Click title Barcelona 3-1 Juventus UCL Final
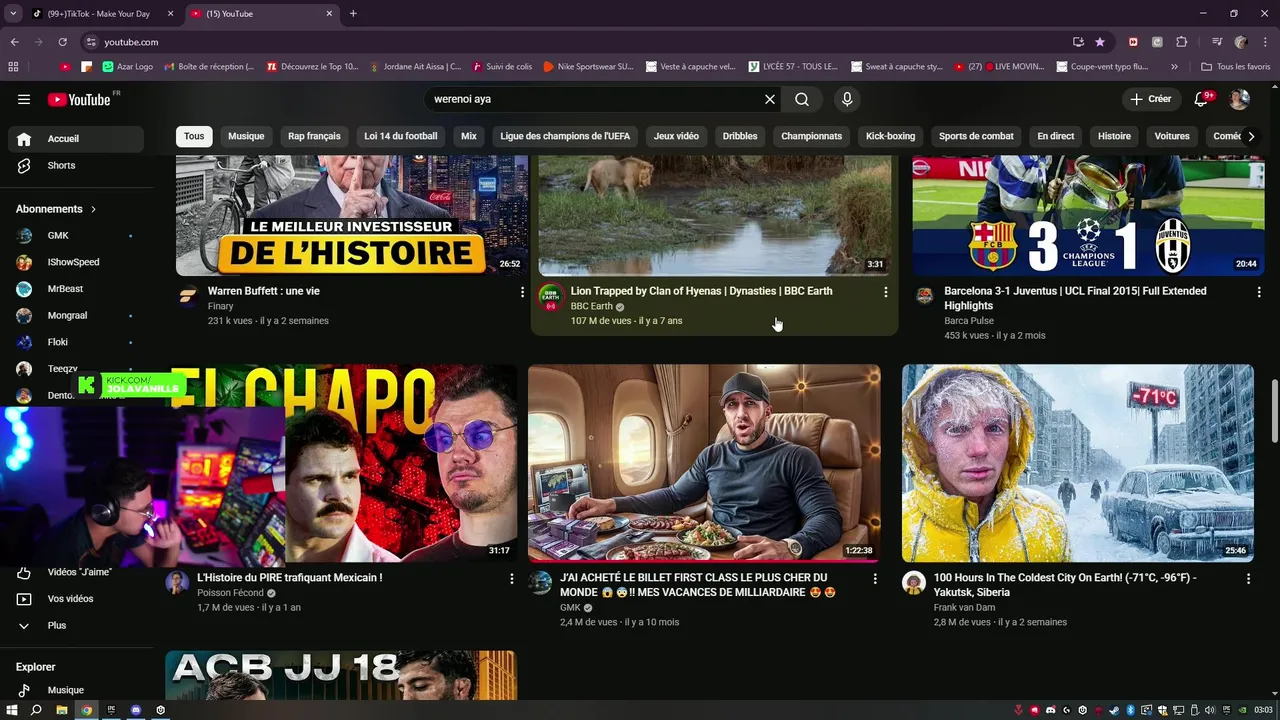 (x=1075, y=298)
